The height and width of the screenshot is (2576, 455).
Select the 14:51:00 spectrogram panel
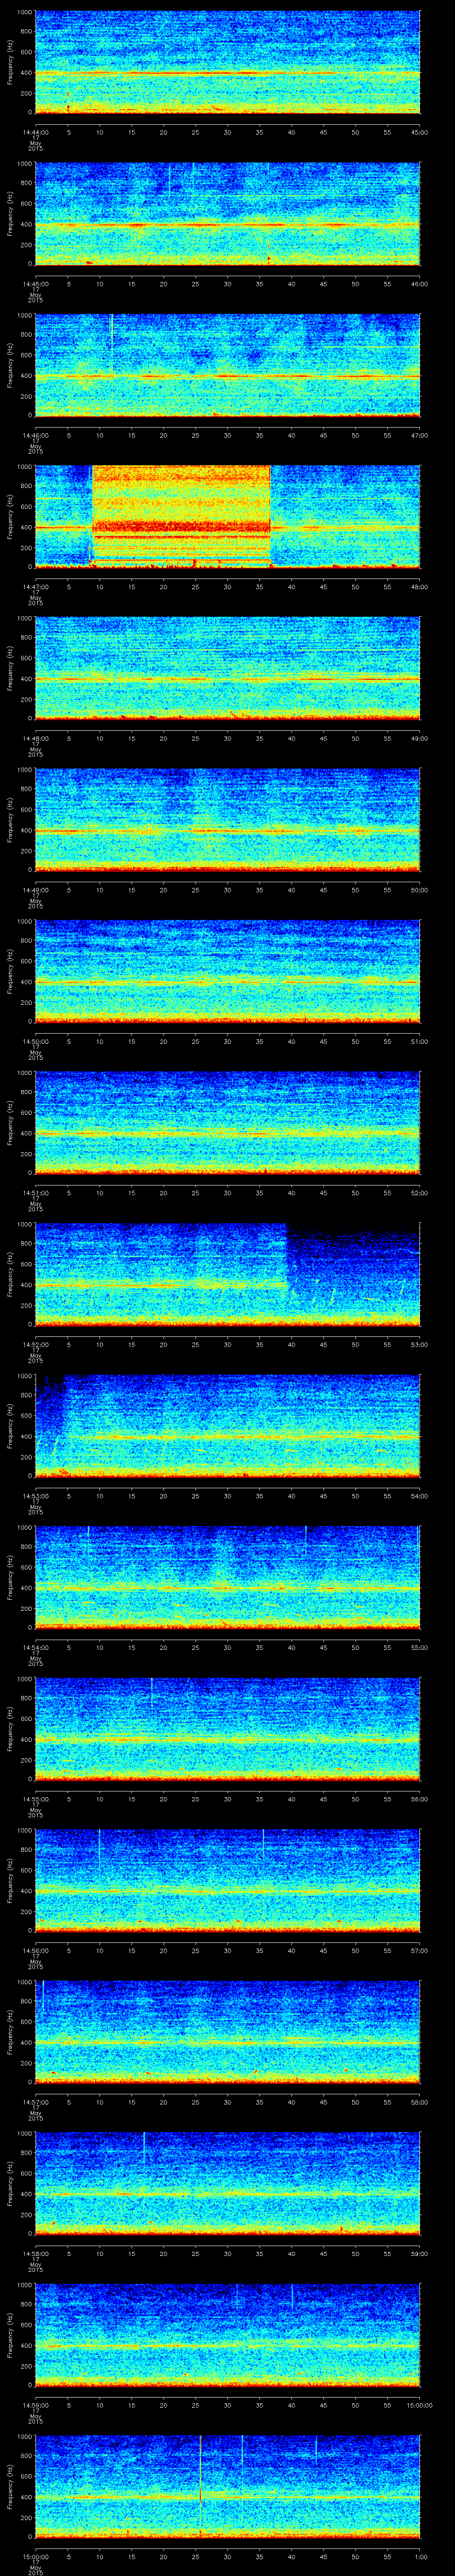pyautogui.click(x=227, y=1122)
